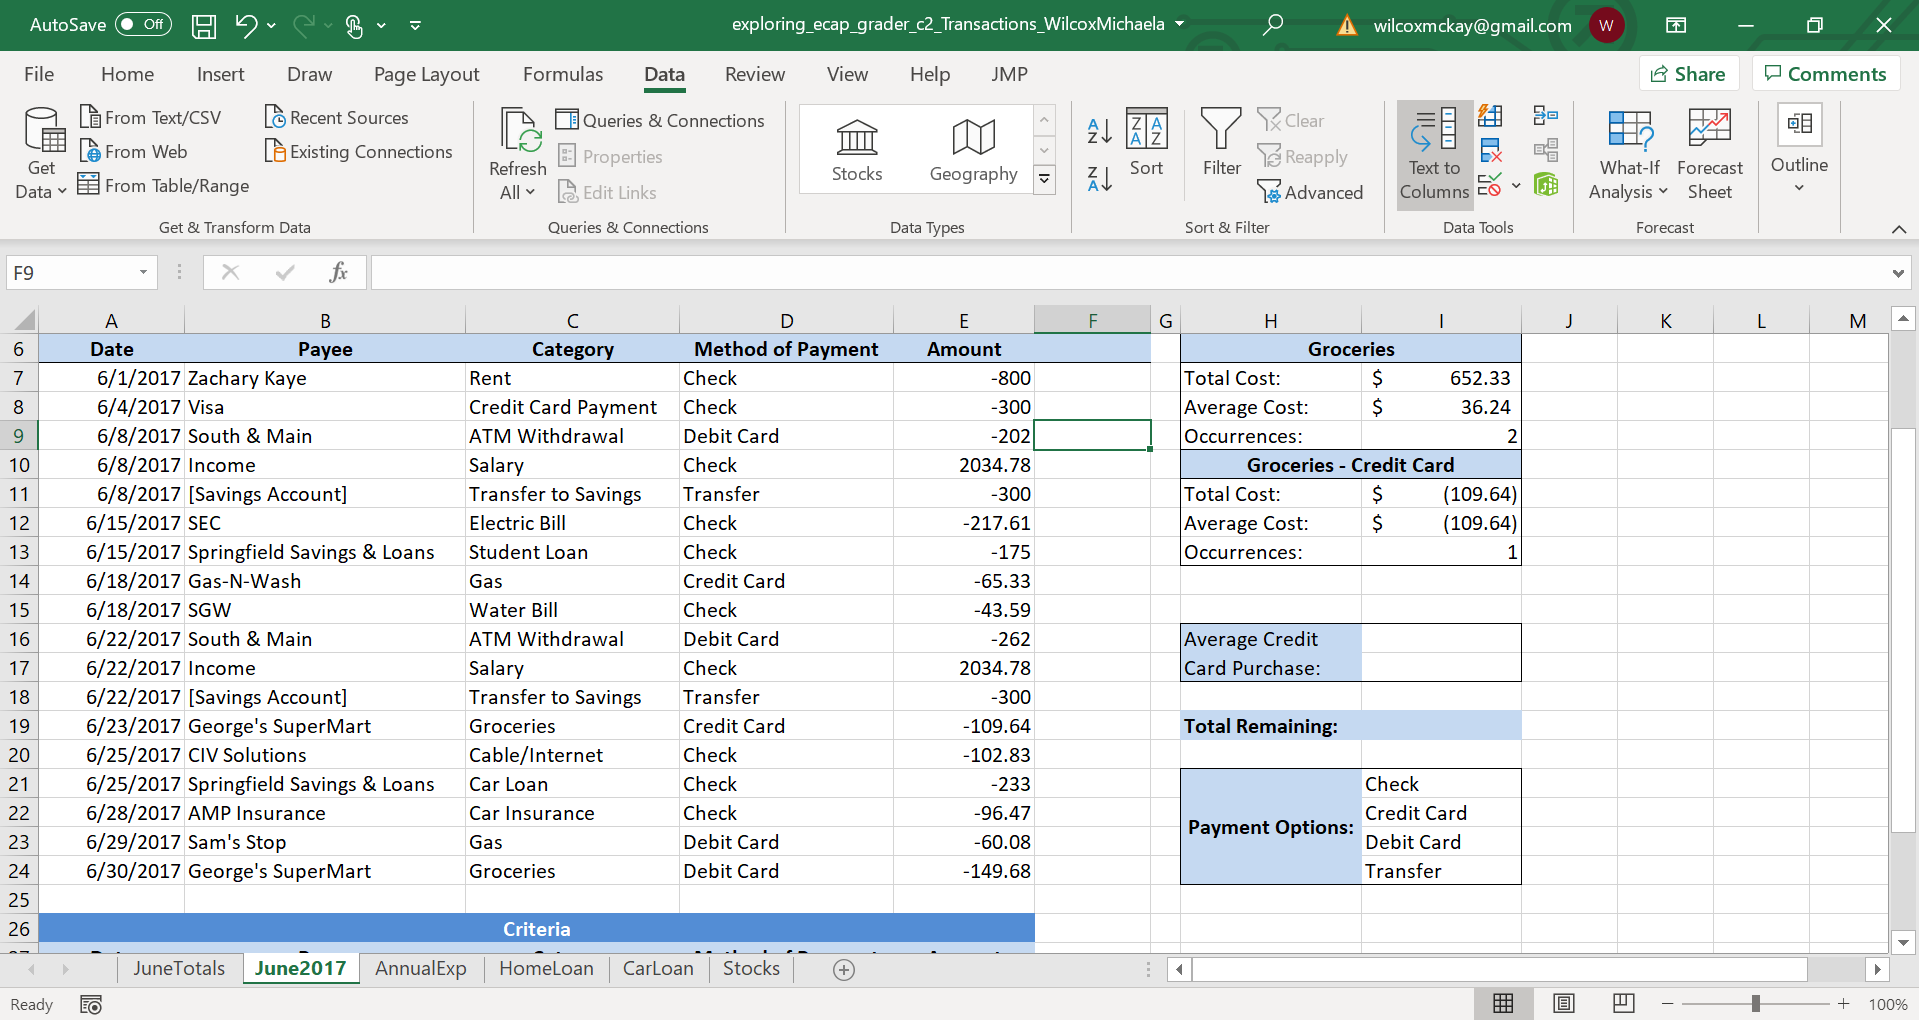This screenshot has width=1919, height=1020.
Task: Expand the Name Box dropdown
Action: click(143, 273)
